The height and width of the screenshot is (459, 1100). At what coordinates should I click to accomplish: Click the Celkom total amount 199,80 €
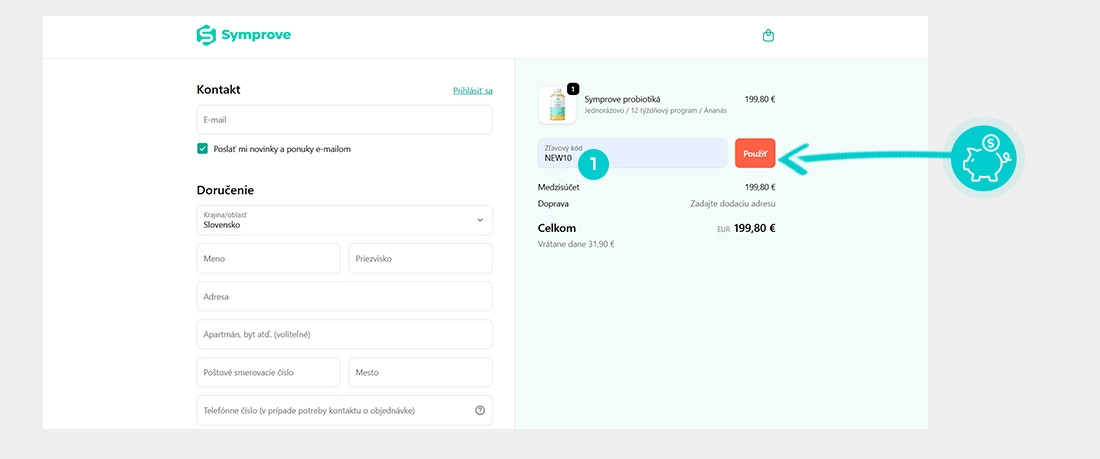[754, 228]
